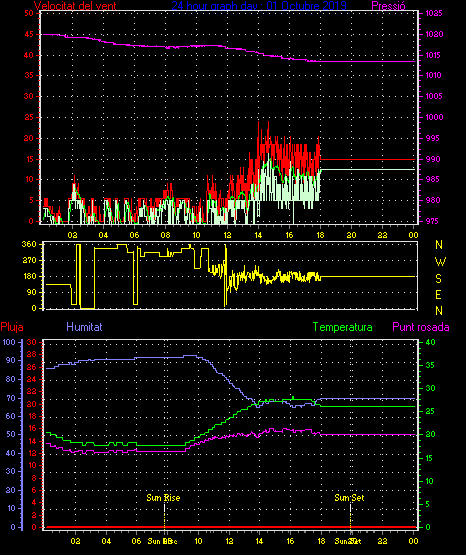Click the 'Sun Rise' marker label

coord(163,498)
